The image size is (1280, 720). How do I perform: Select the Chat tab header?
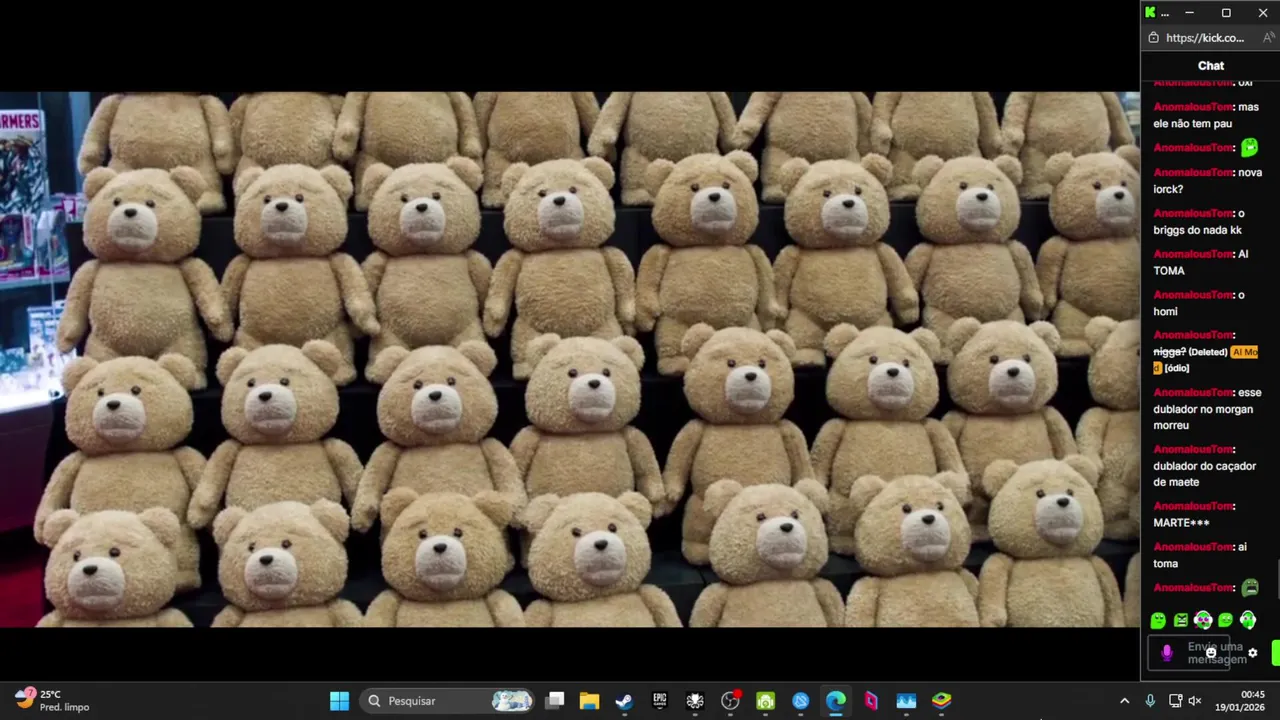(x=1211, y=66)
